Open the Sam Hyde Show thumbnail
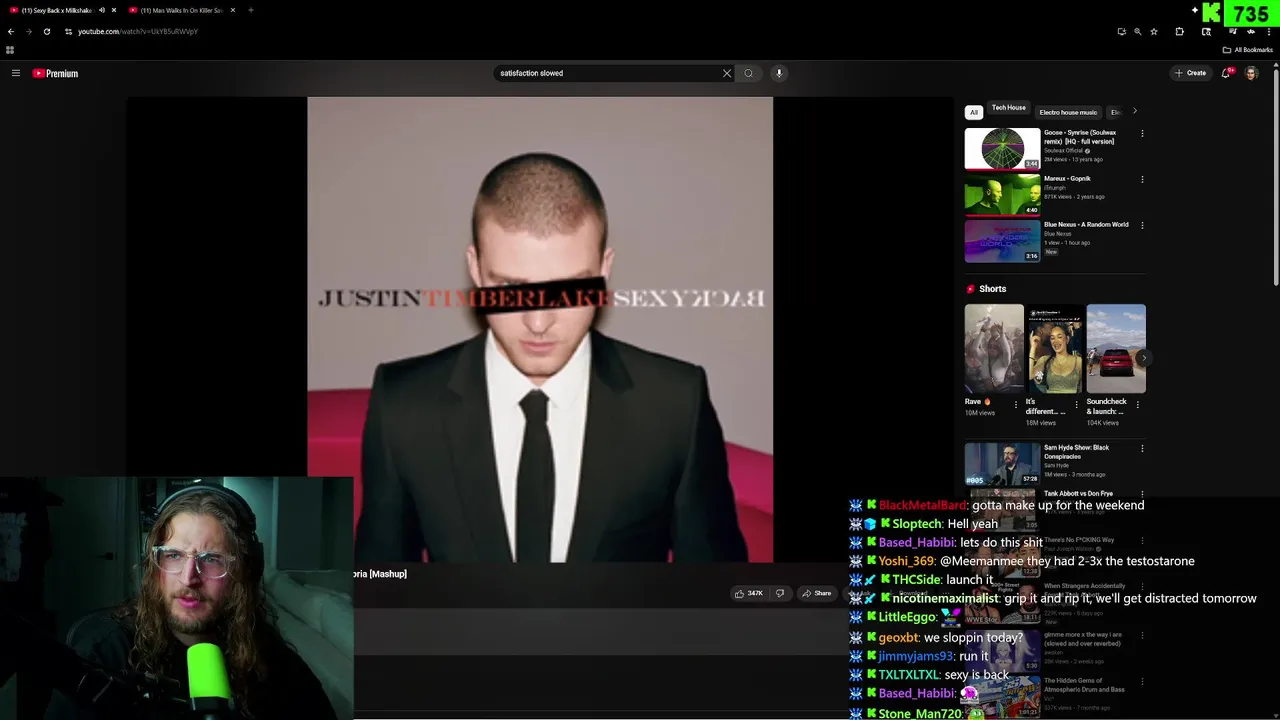The image size is (1280, 720). coord(1002,464)
